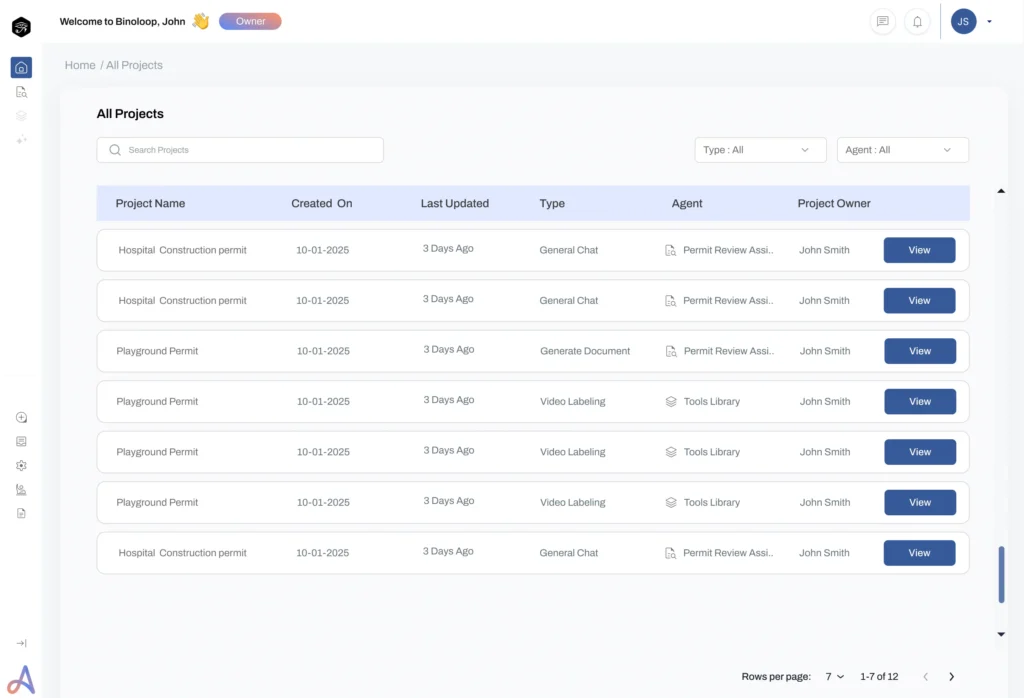
Task: Open the notifications bell
Action: (917, 22)
